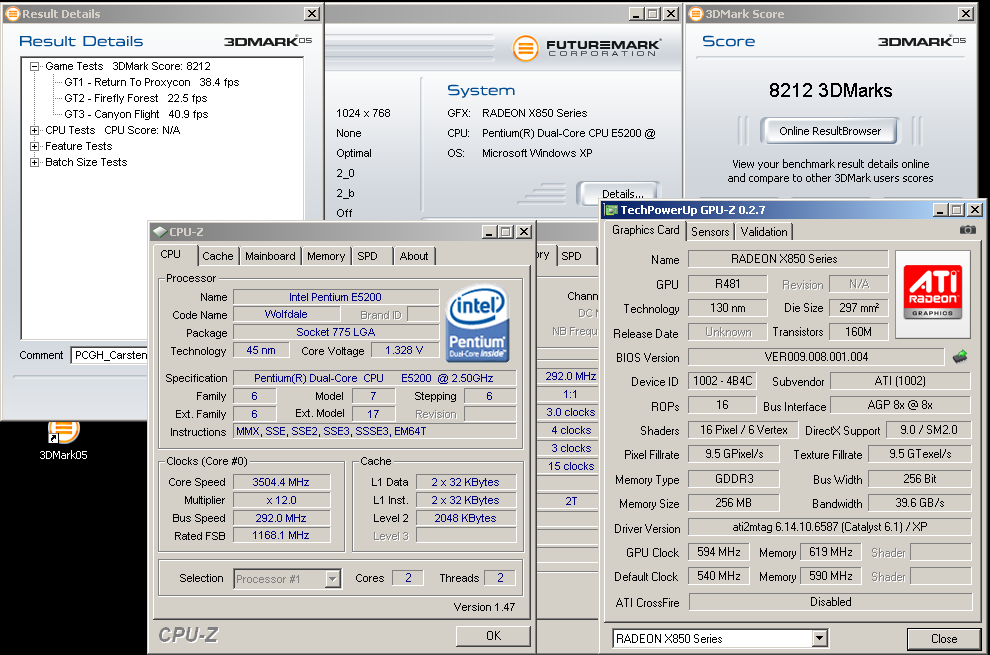Image resolution: width=990 pixels, height=655 pixels.
Task: Select GT3 - Canyon Flight row
Action: click(x=136, y=114)
